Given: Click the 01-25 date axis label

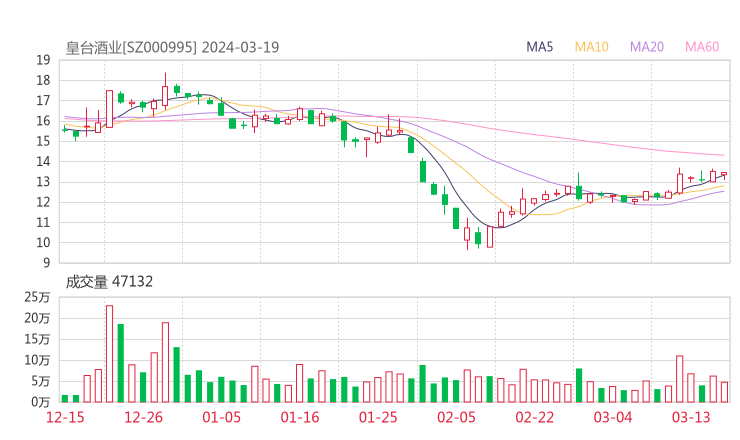Looking at the screenshot, I should 378,417.
